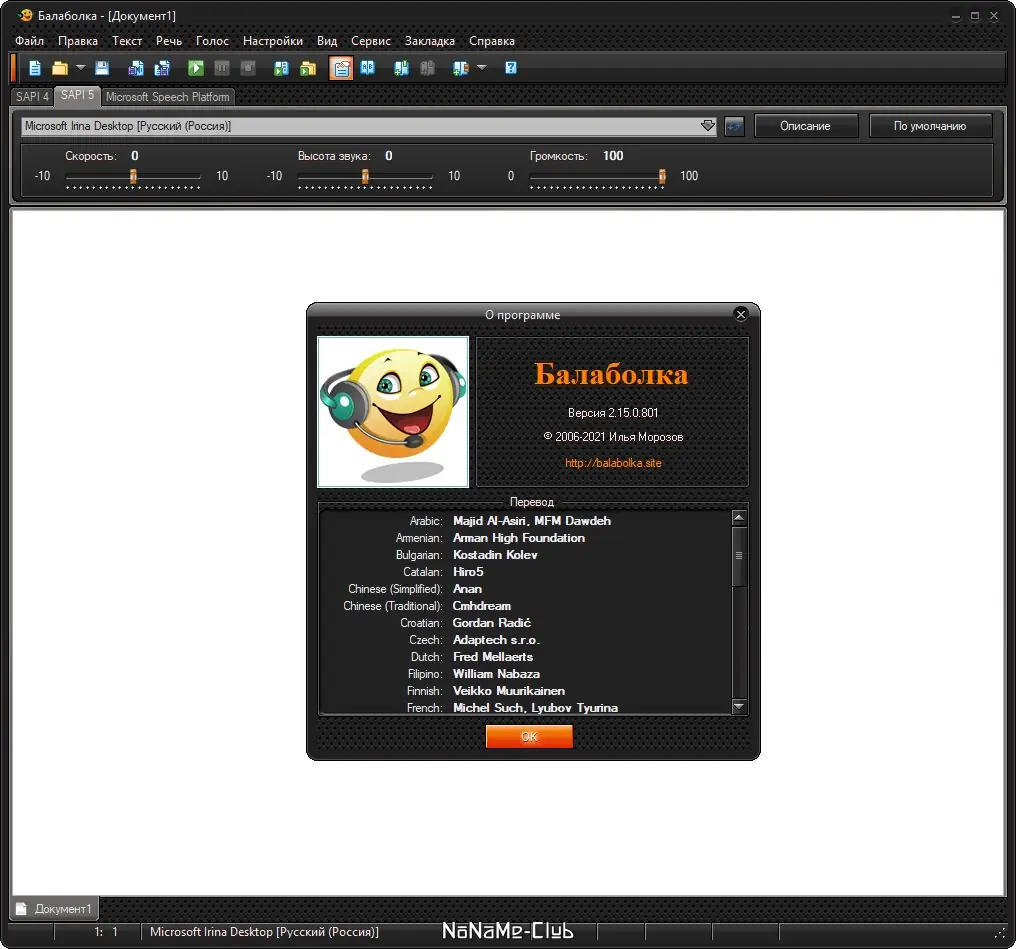Click the Высота звука slider handle
1016x949 pixels.
pos(365,176)
